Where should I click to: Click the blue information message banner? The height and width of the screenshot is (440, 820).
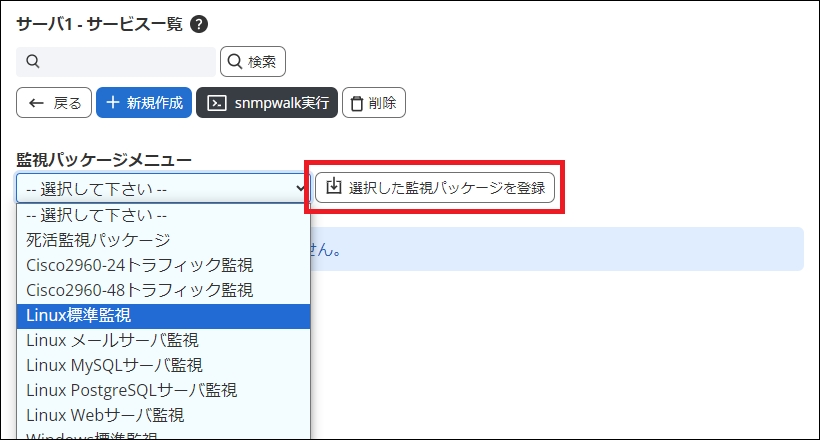[x=560, y=248]
